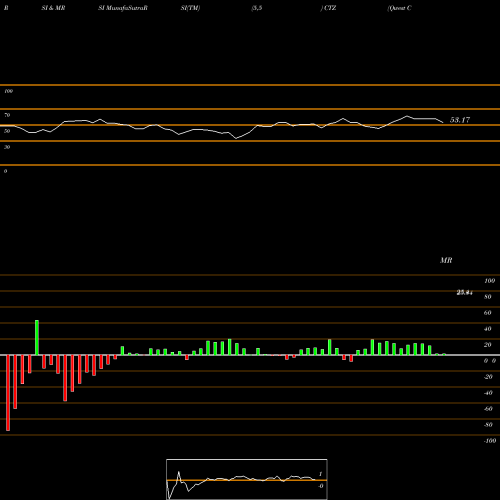This screenshot has width=500, height=500.
Task: Click the 'SI MunafaSutraR' header text
Action: 123,8
